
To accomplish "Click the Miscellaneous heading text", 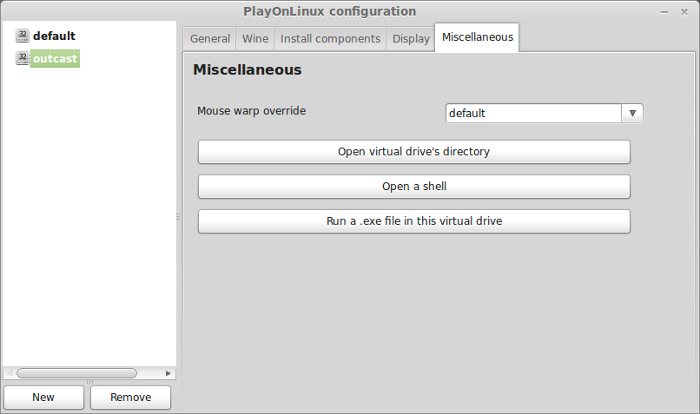I will [247, 70].
